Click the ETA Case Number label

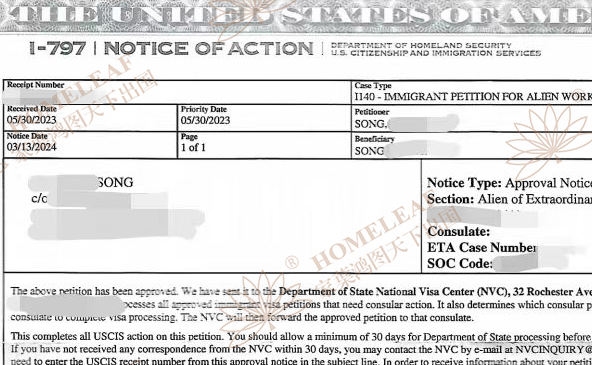point(481,248)
